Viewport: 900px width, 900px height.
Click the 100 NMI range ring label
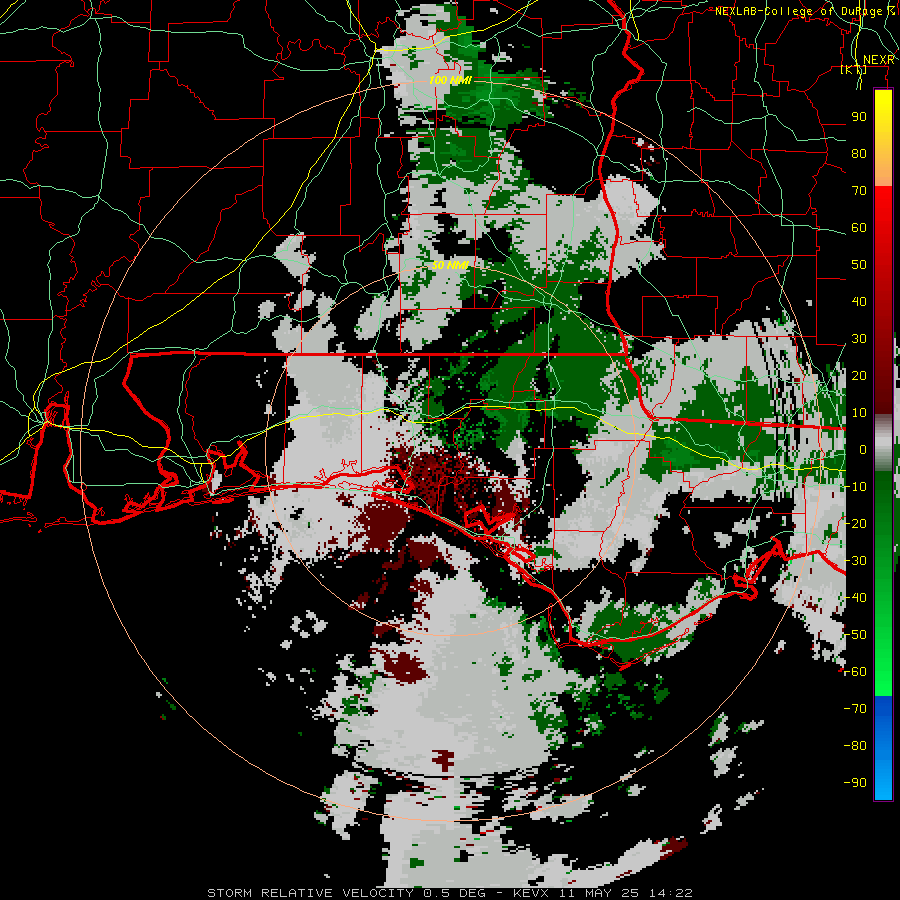450,80
